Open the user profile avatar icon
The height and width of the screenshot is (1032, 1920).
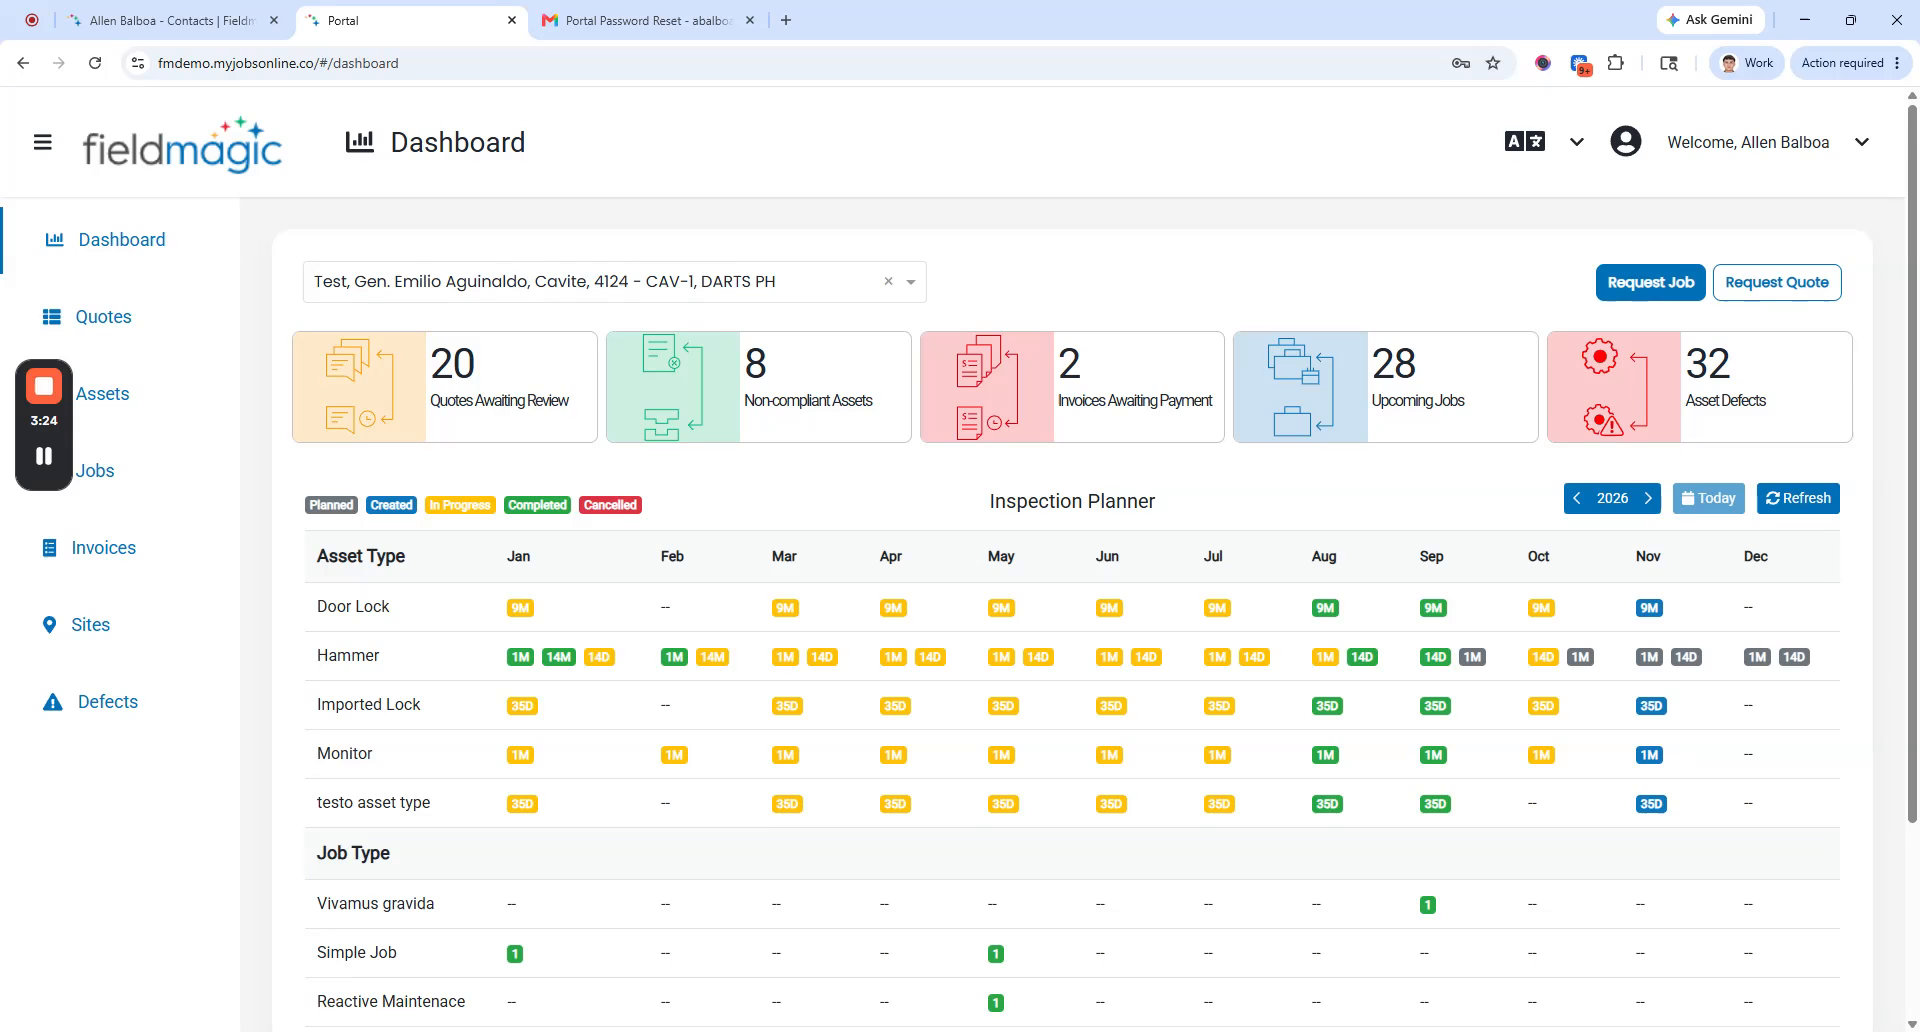[x=1625, y=142]
